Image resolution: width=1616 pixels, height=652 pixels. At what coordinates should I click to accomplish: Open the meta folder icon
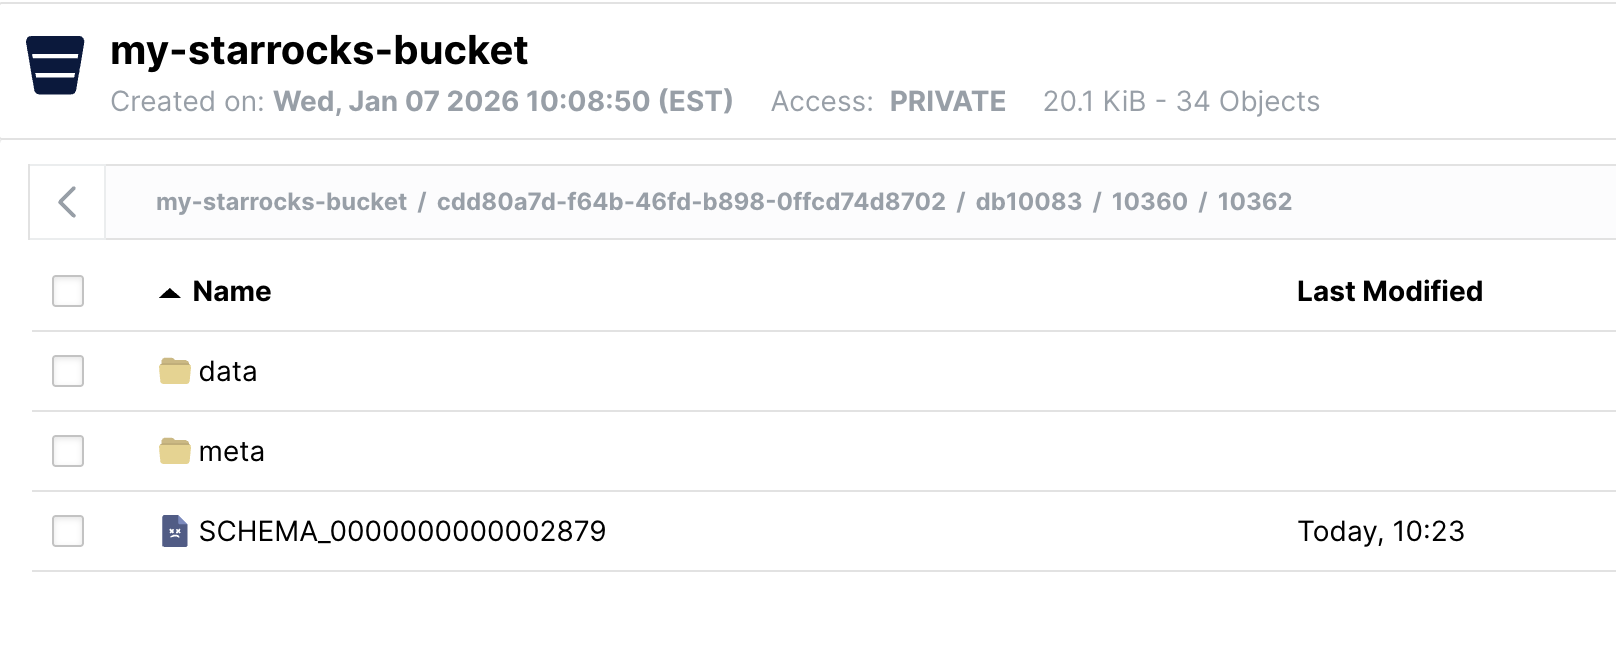pyautogui.click(x=174, y=450)
